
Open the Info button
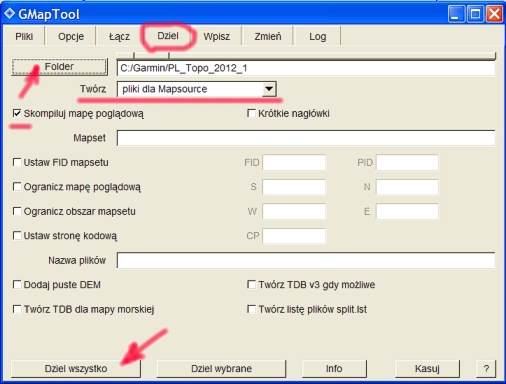[x=334, y=369]
